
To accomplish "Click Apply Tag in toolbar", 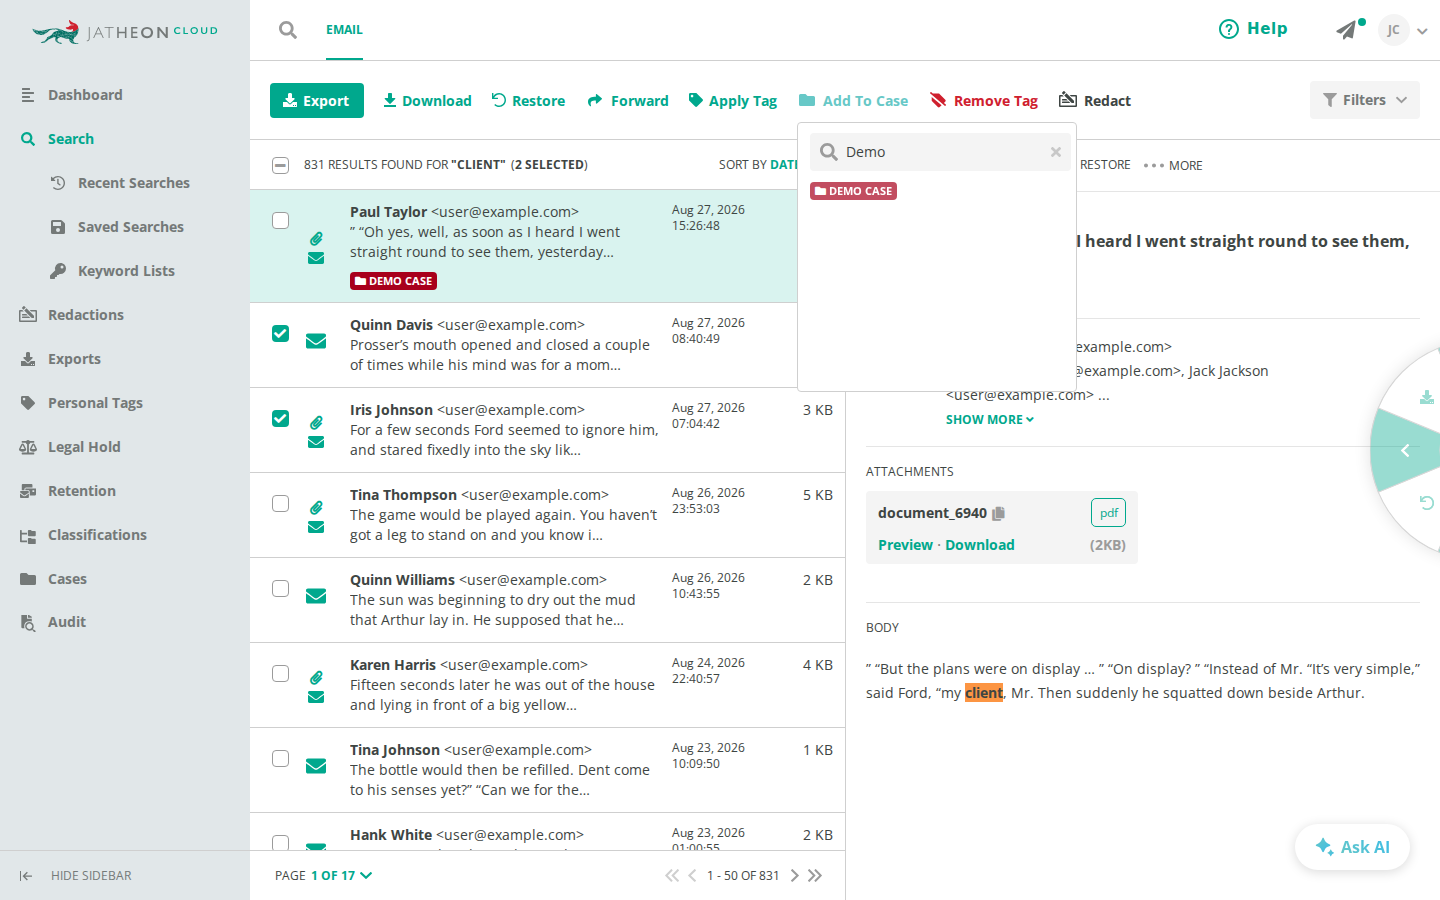I will click(733, 101).
